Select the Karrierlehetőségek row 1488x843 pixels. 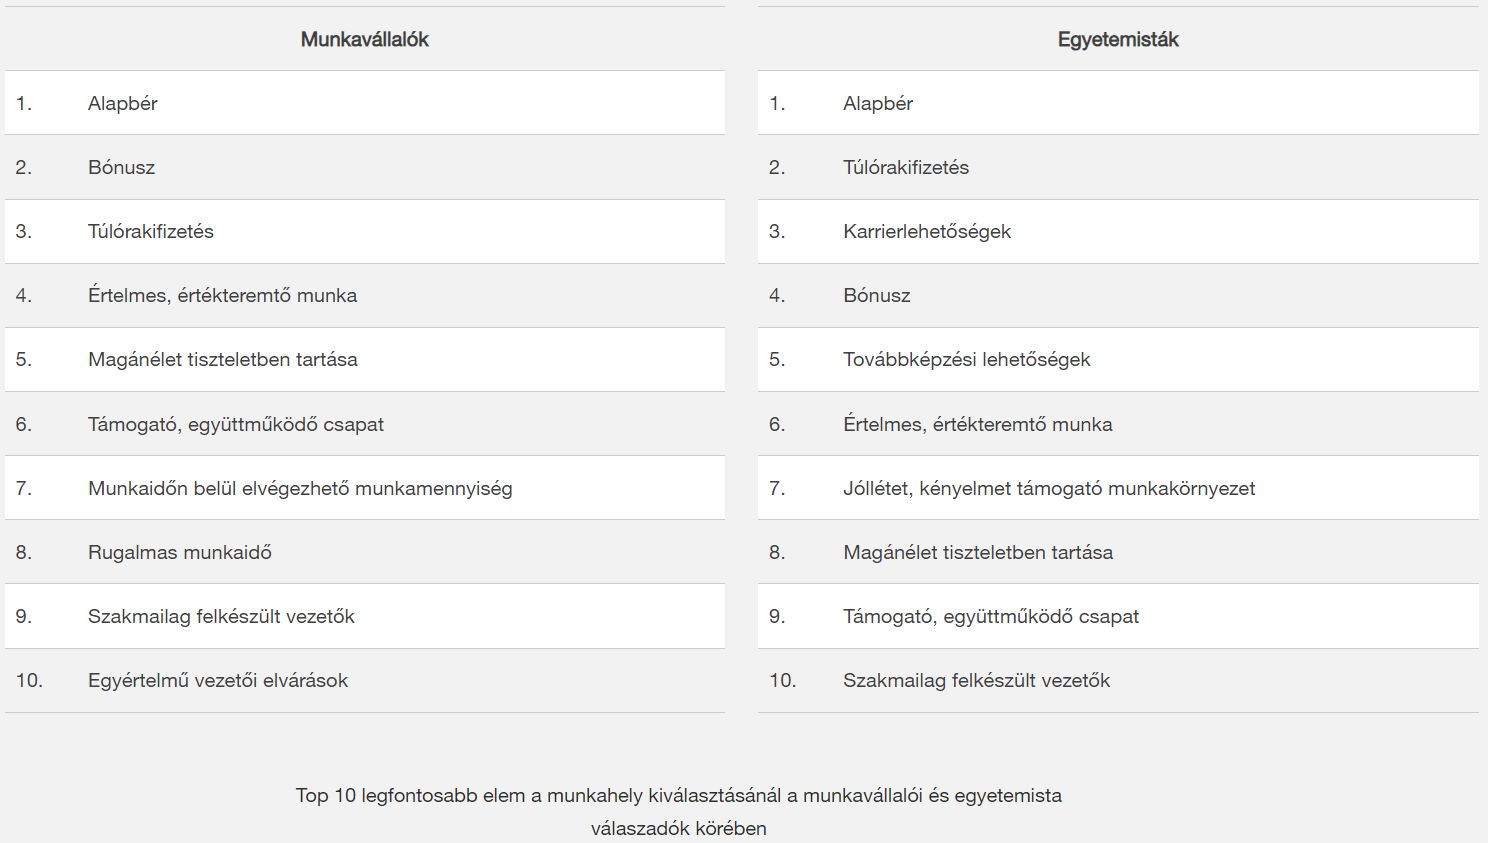926,231
